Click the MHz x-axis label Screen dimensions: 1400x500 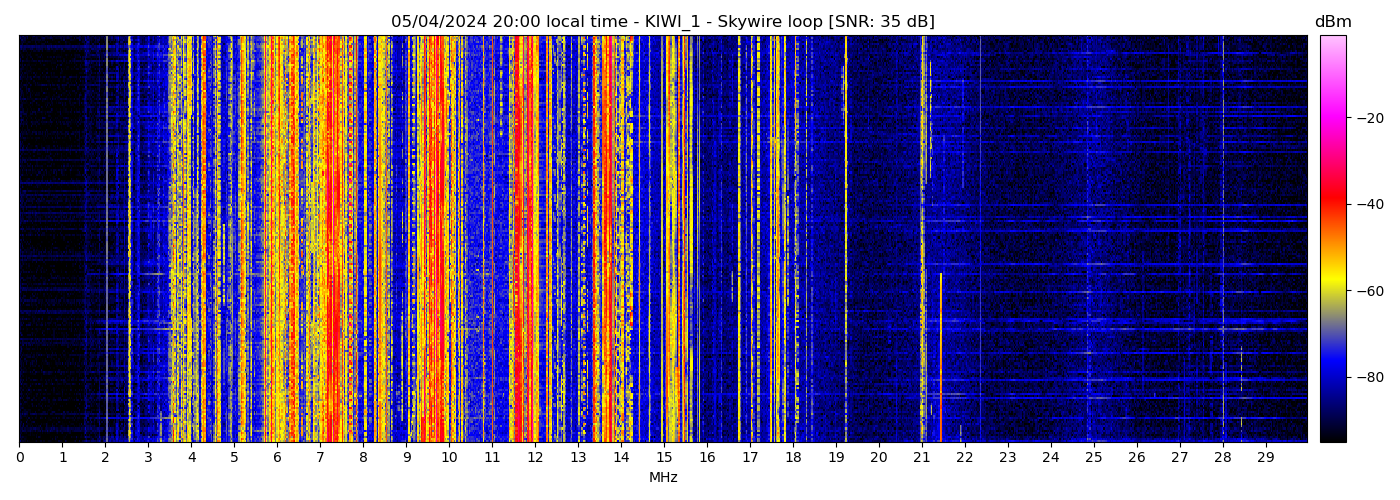663,478
